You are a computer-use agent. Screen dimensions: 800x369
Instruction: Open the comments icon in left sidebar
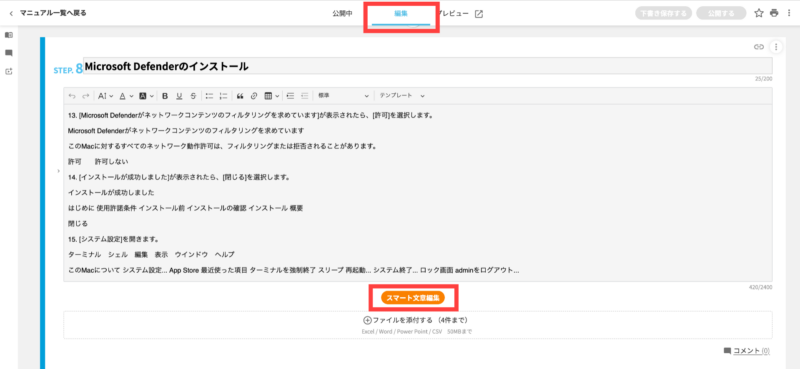click(x=8, y=53)
